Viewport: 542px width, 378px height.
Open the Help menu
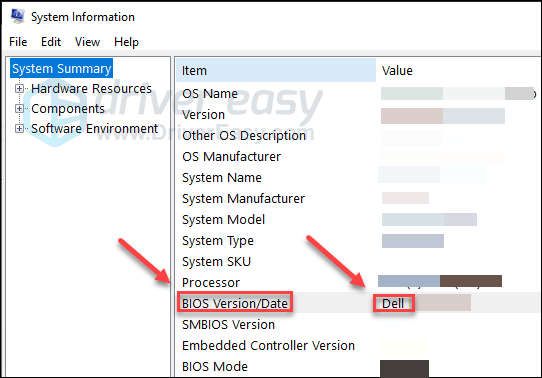click(127, 42)
